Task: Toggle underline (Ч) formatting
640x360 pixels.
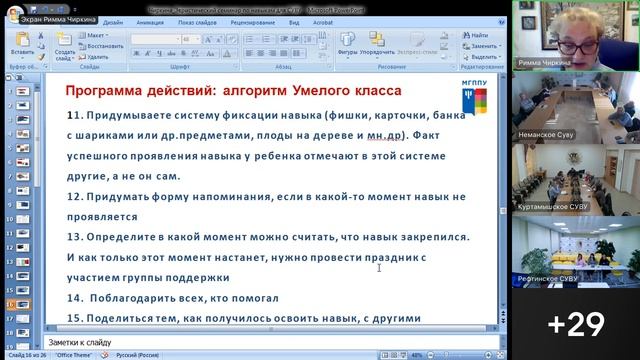Action: tap(160, 53)
